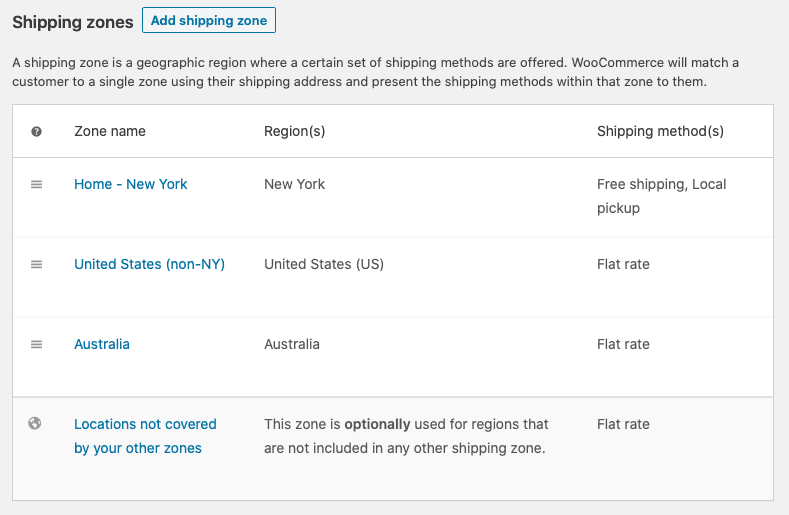The height and width of the screenshot is (515, 789).
Task: Open the Home - New York zone
Action: 131,184
